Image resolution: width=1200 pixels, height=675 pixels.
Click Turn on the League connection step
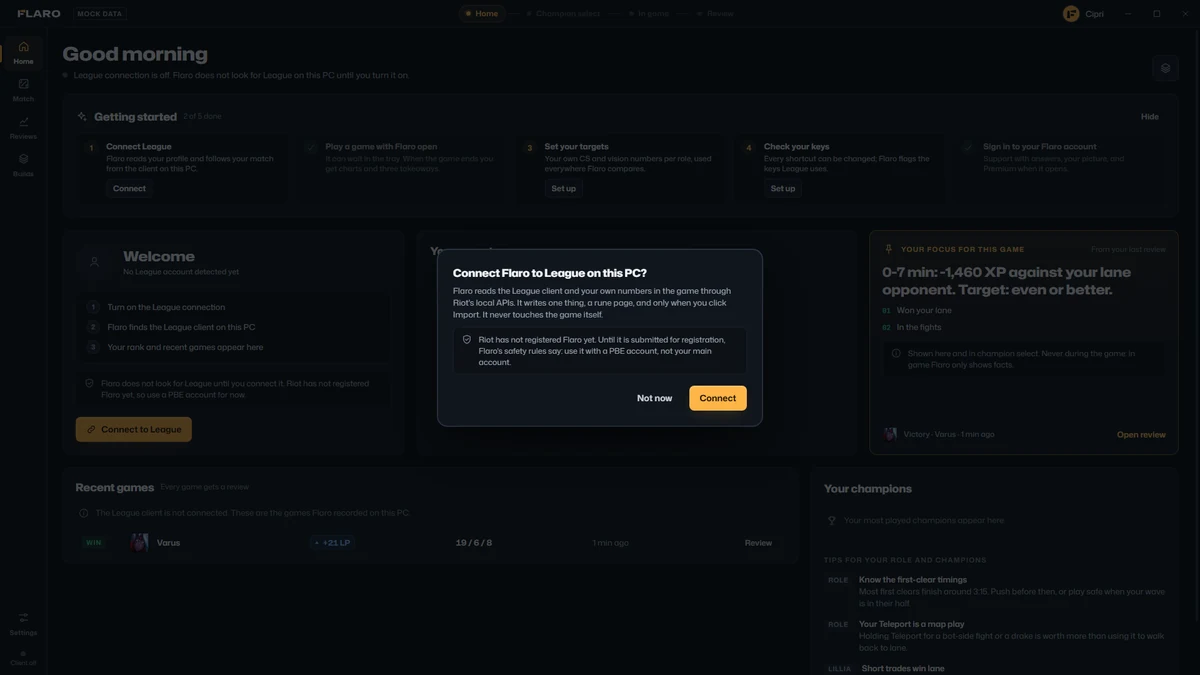tap(166, 307)
